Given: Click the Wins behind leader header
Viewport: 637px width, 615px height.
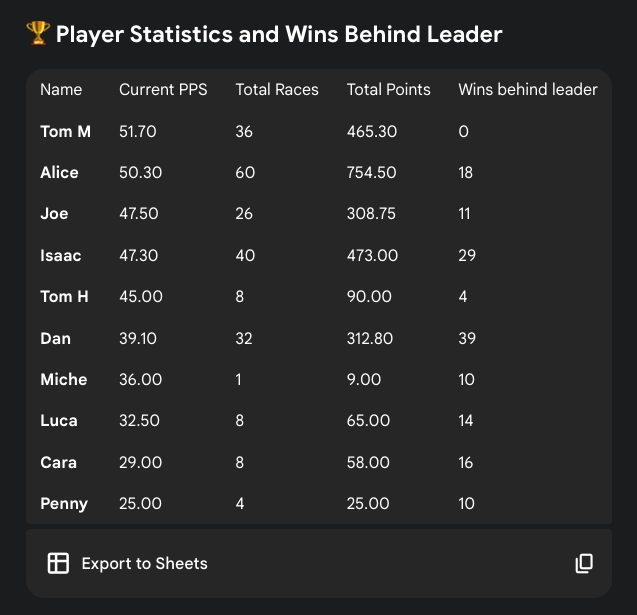Looking at the screenshot, I should point(527,90).
